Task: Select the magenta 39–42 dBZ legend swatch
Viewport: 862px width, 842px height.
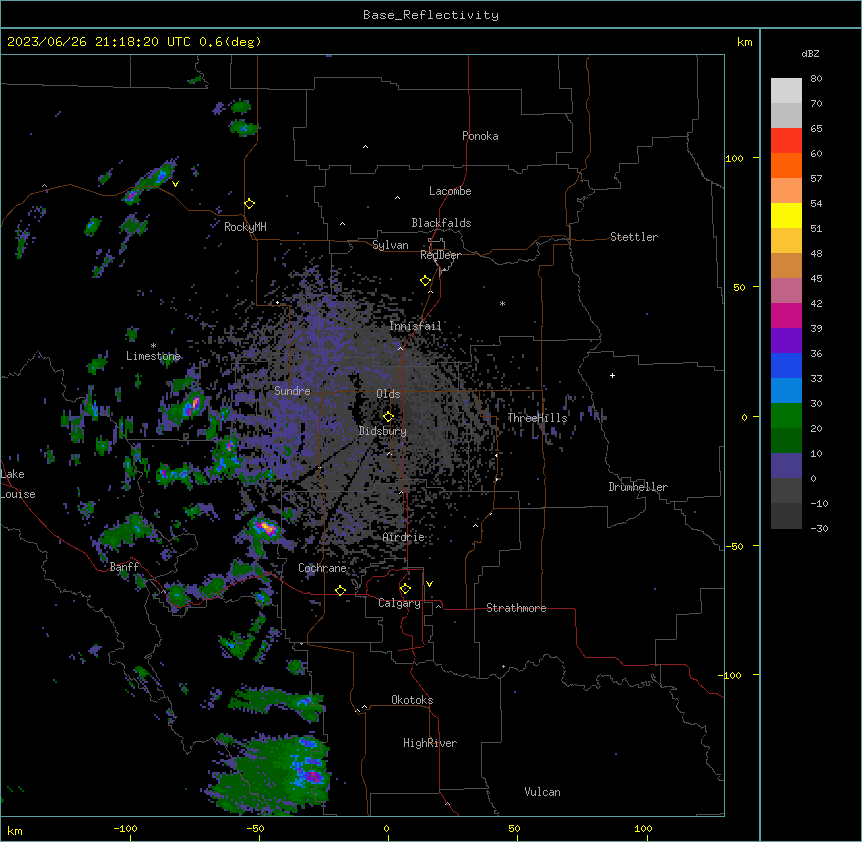Action: [x=786, y=315]
